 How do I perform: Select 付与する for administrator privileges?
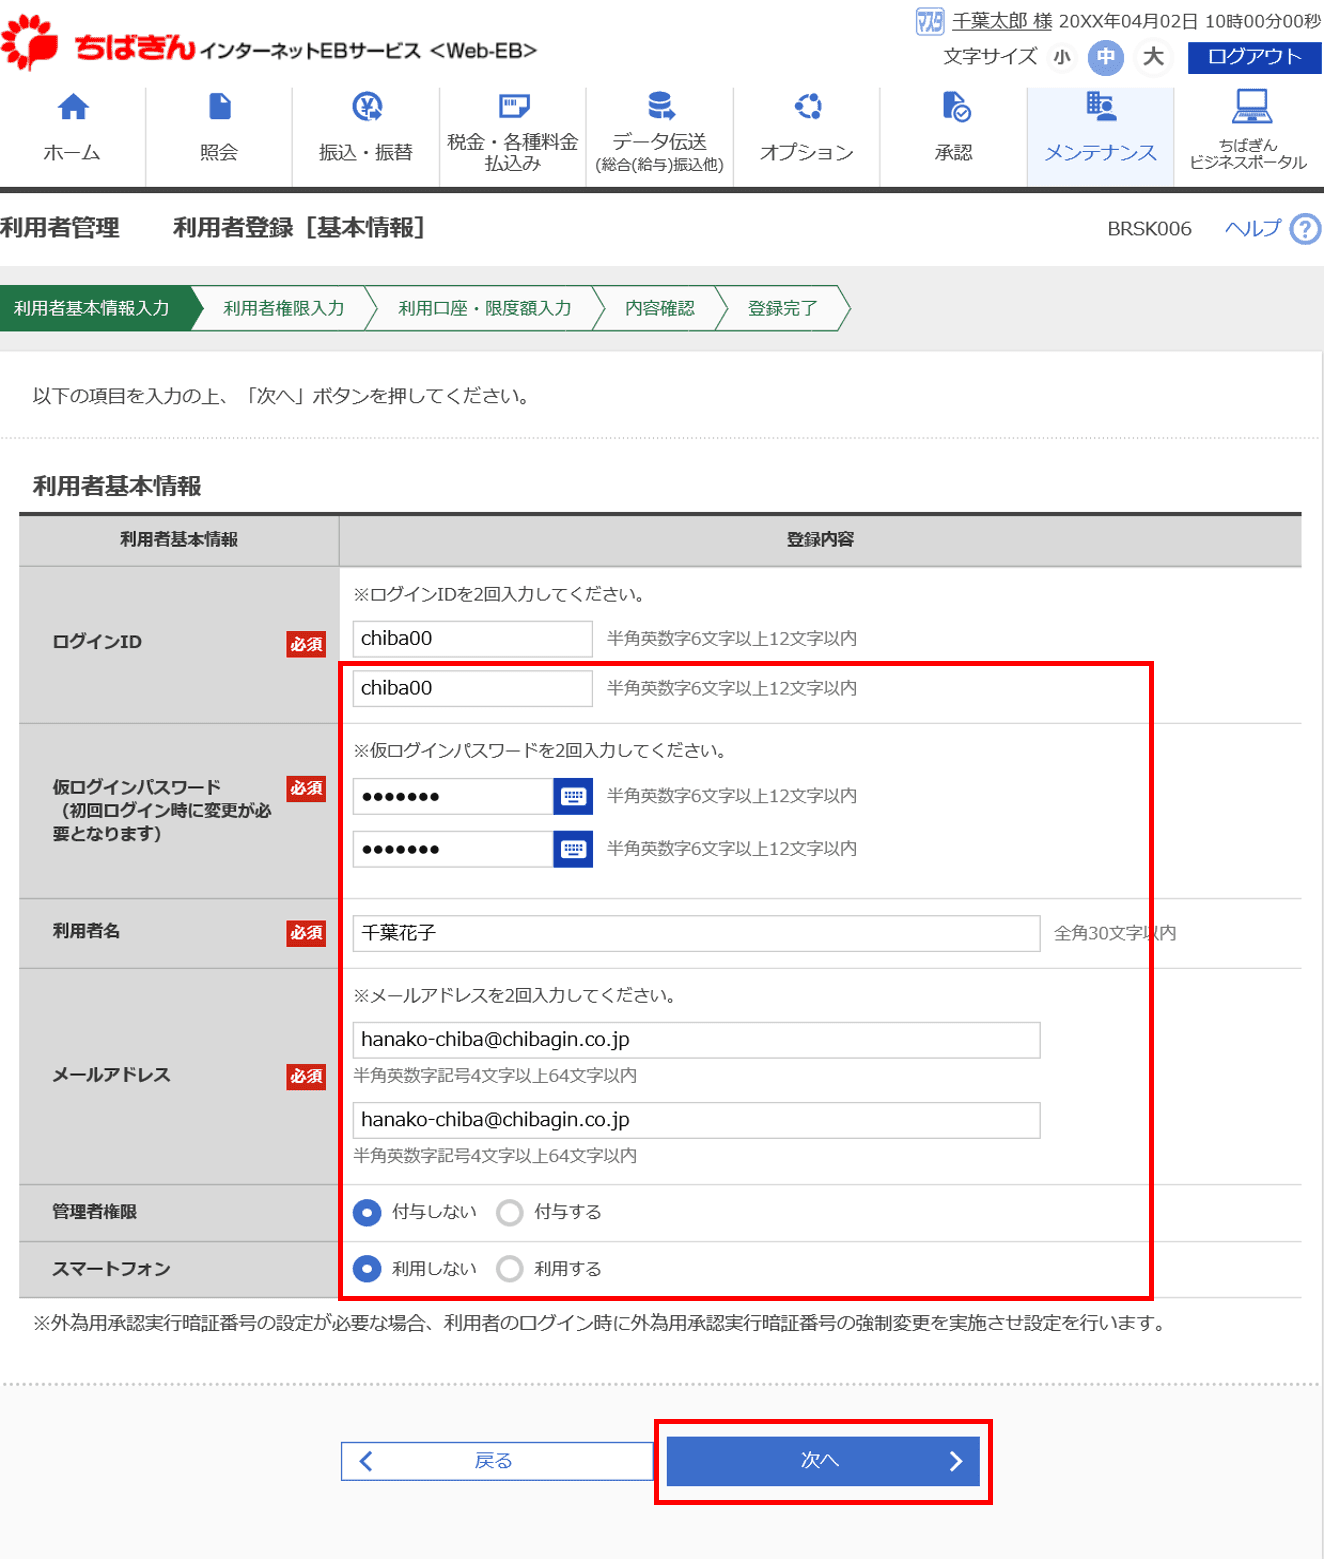[510, 1213]
